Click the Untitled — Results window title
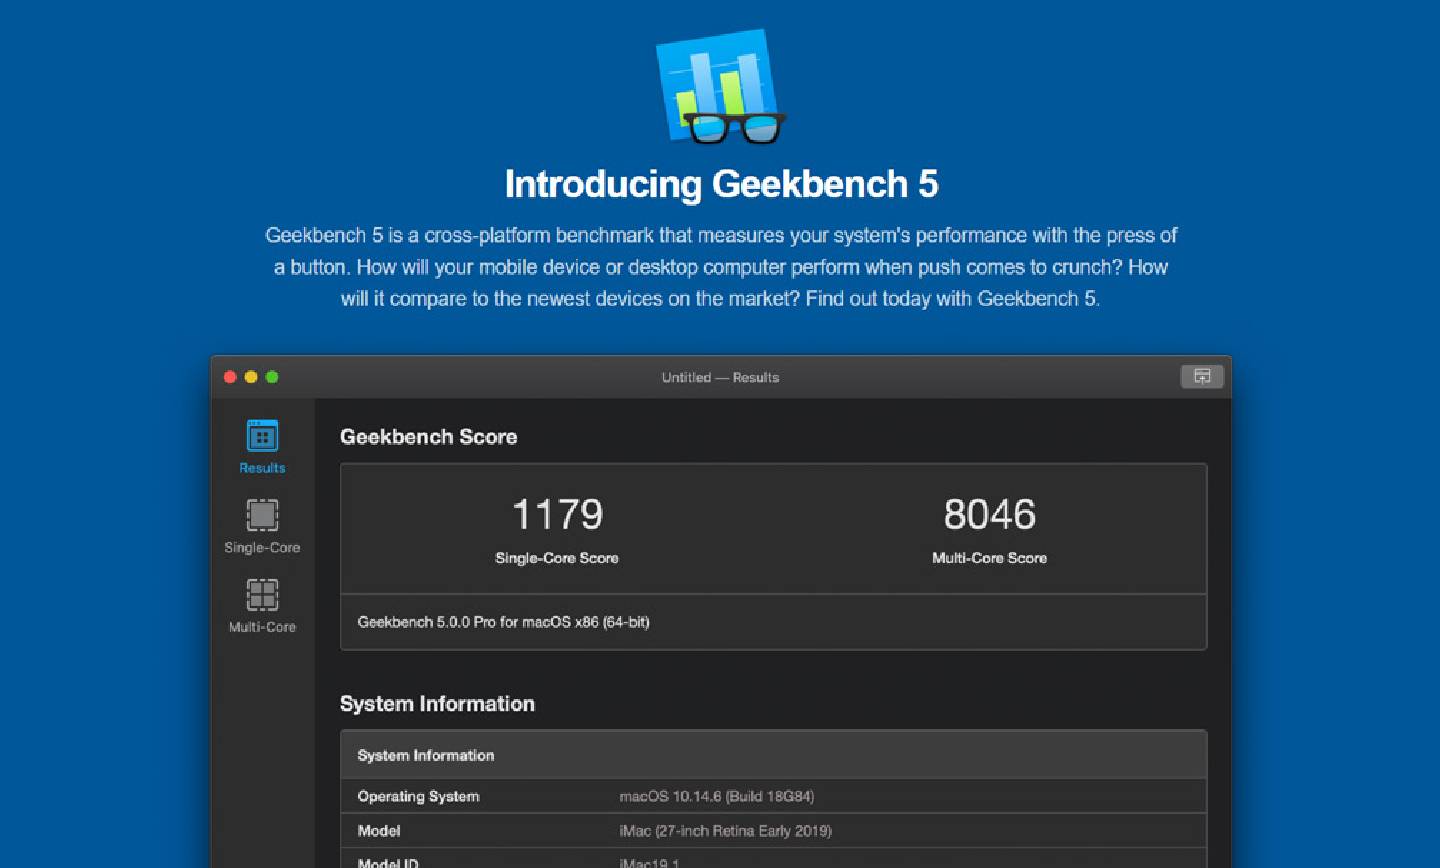The width and height of the screenshot is (1440, 868). pos(720,377)
